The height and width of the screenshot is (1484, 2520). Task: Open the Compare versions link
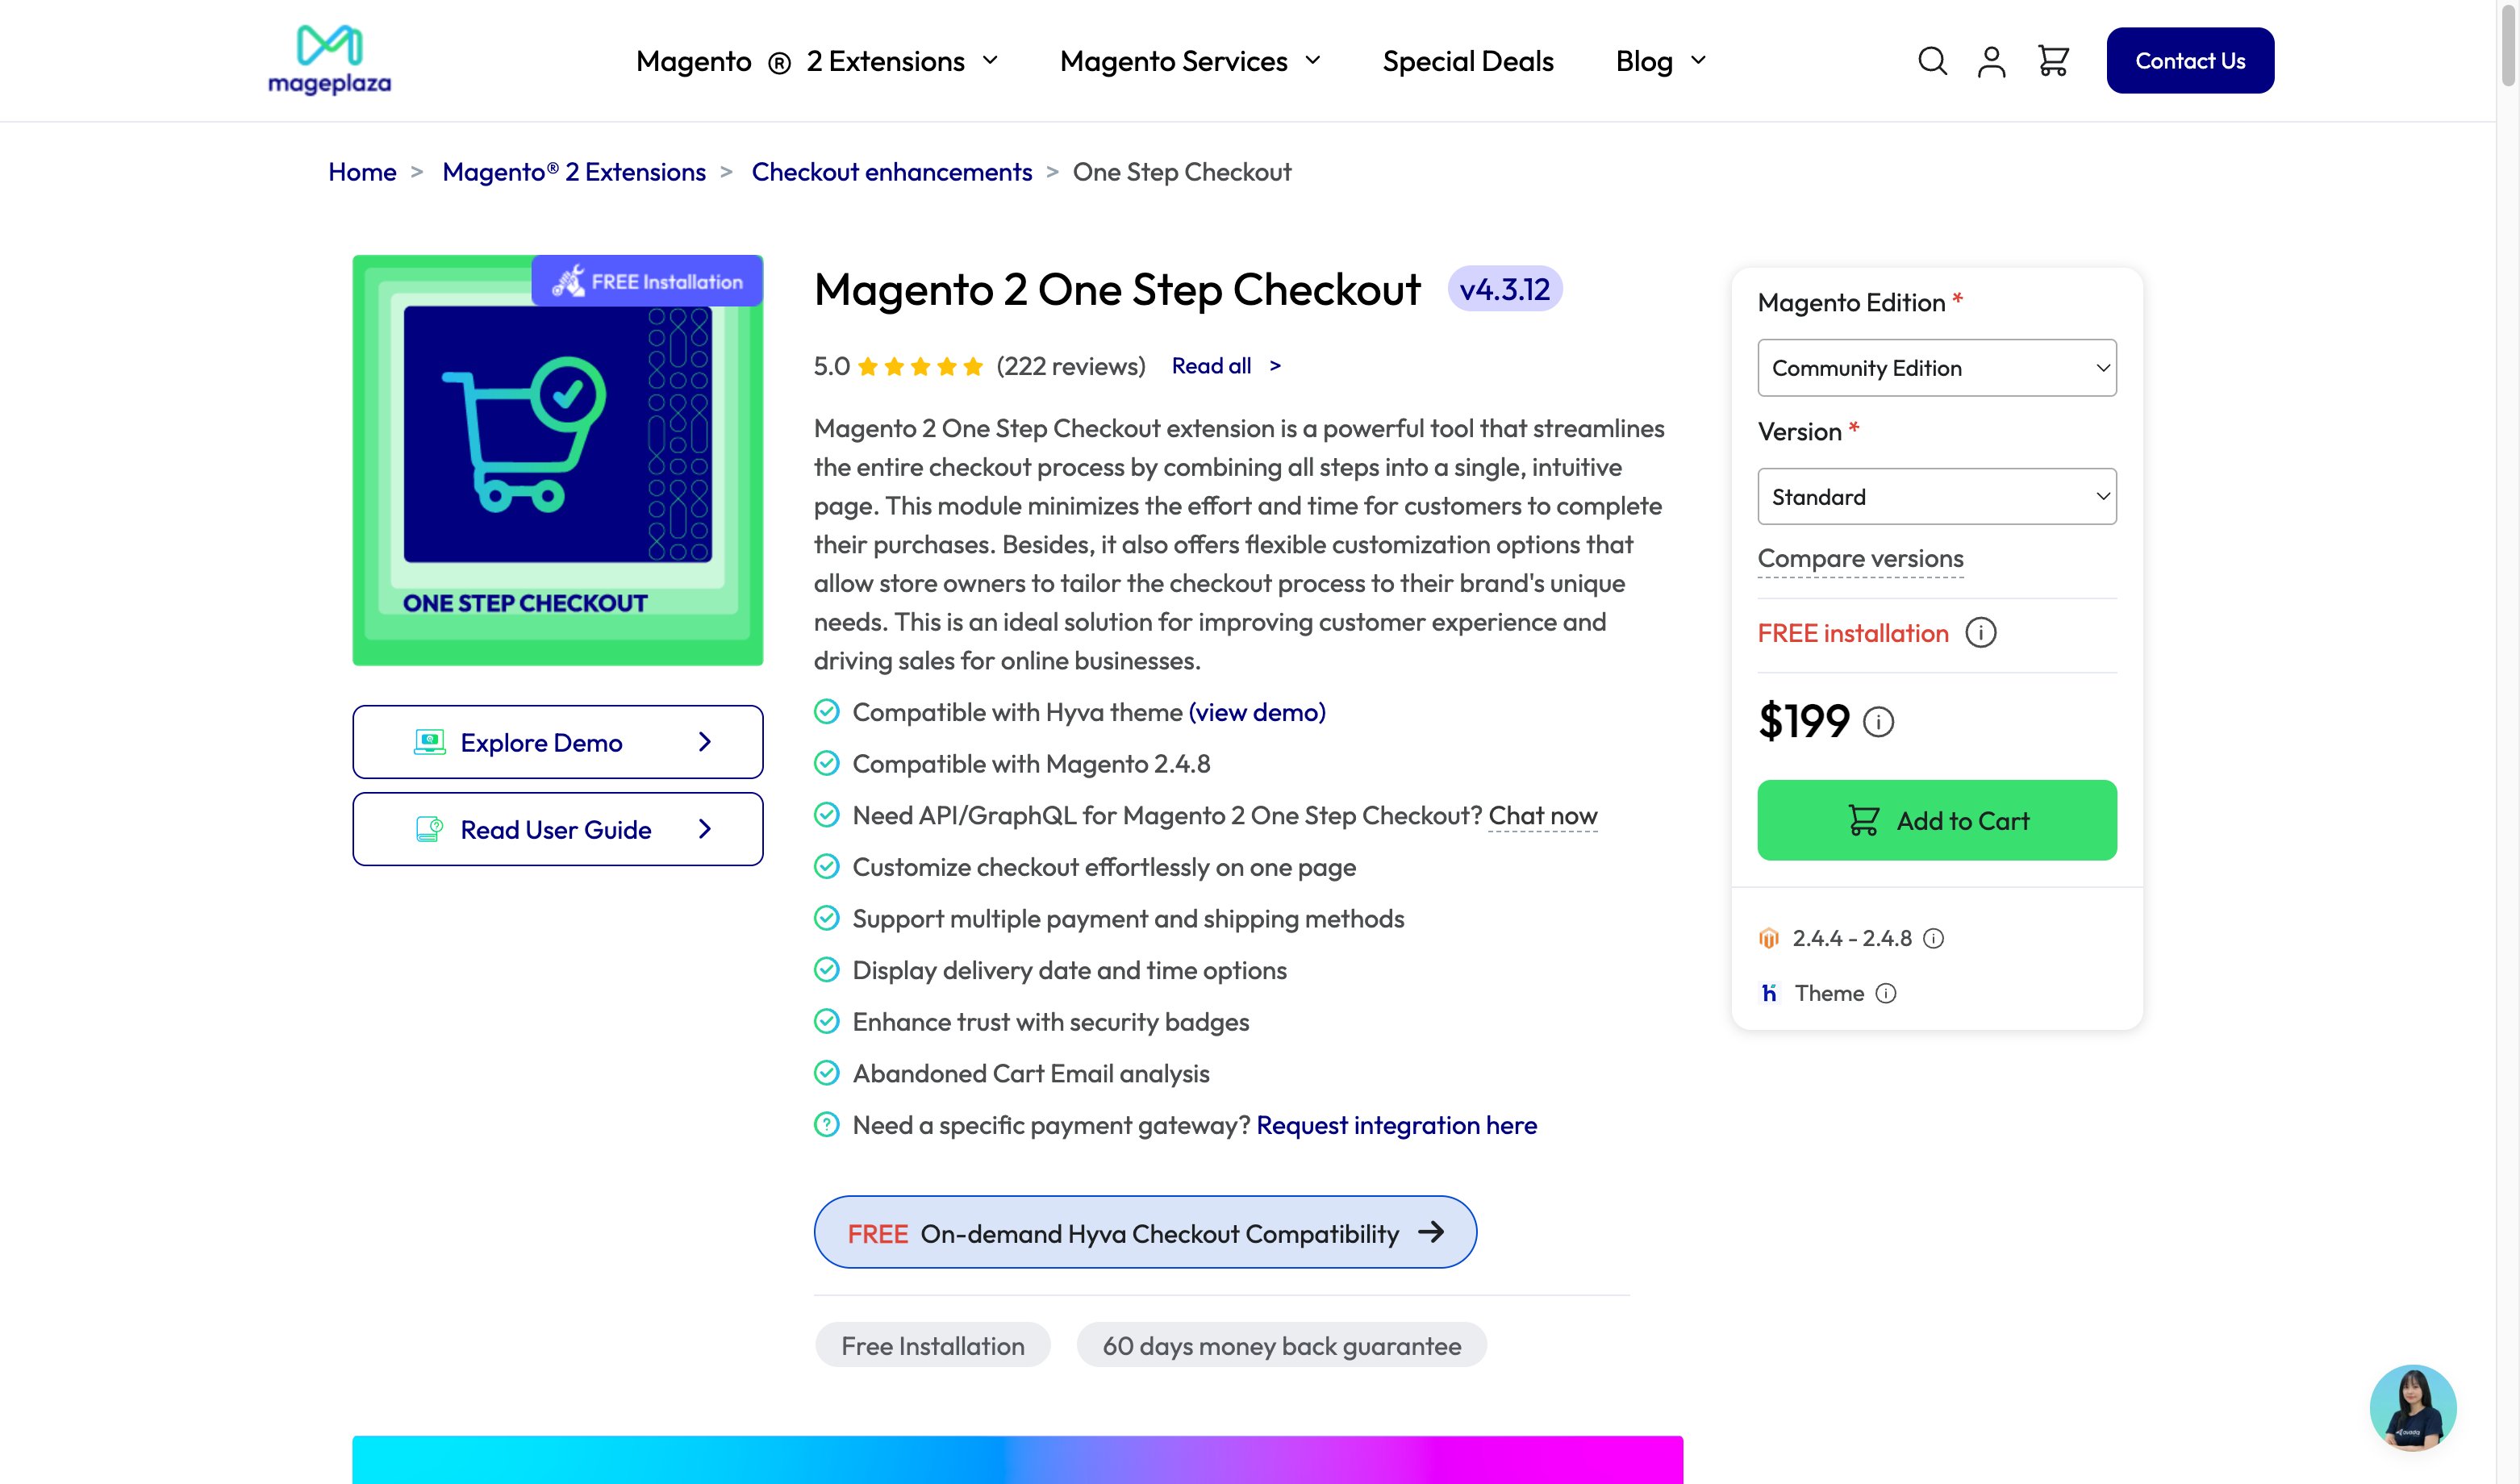(x=1861, y=558)
